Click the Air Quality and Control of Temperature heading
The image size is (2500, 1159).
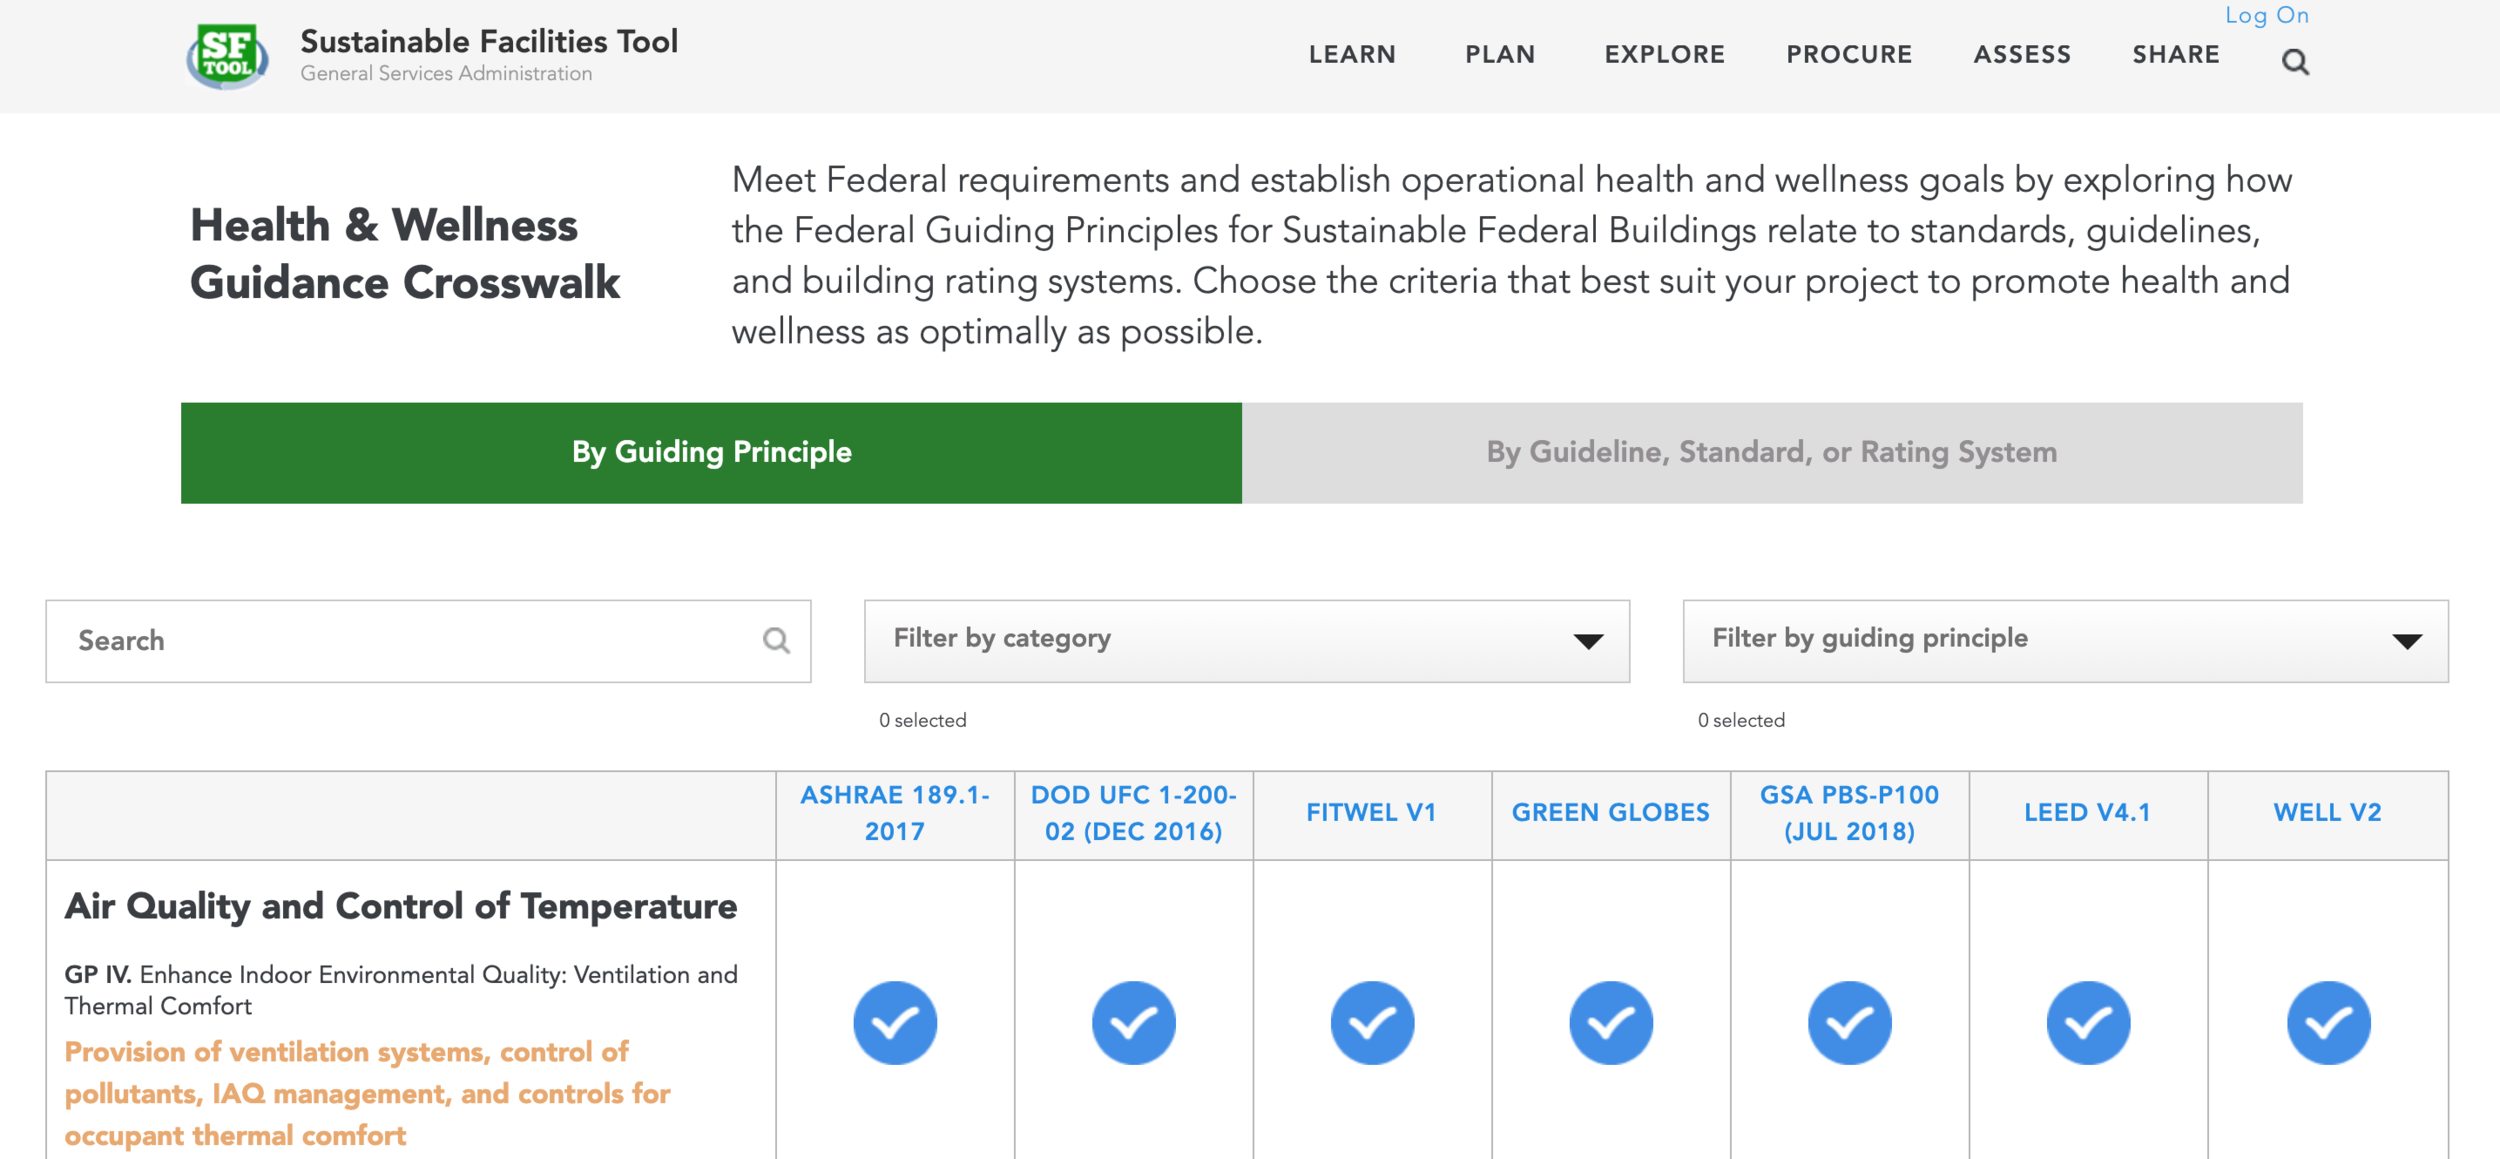pyautogui.click(x=401, y=907)
